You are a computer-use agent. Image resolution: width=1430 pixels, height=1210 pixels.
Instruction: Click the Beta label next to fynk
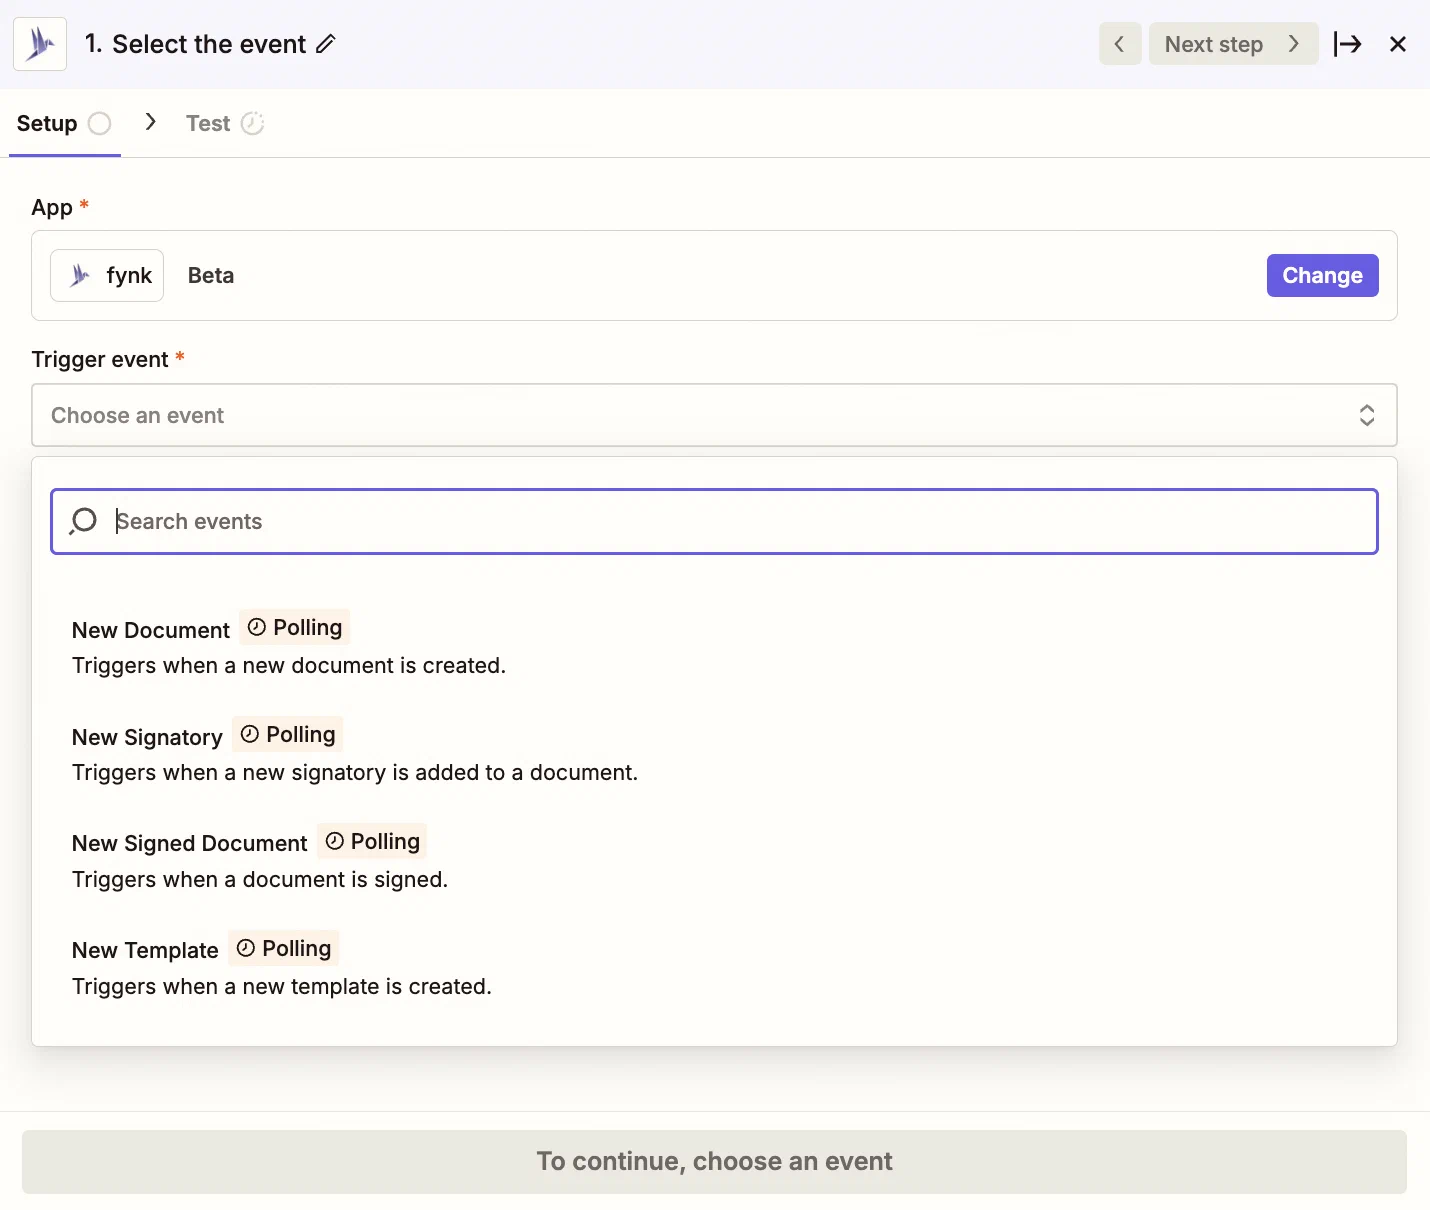(211, 275)
